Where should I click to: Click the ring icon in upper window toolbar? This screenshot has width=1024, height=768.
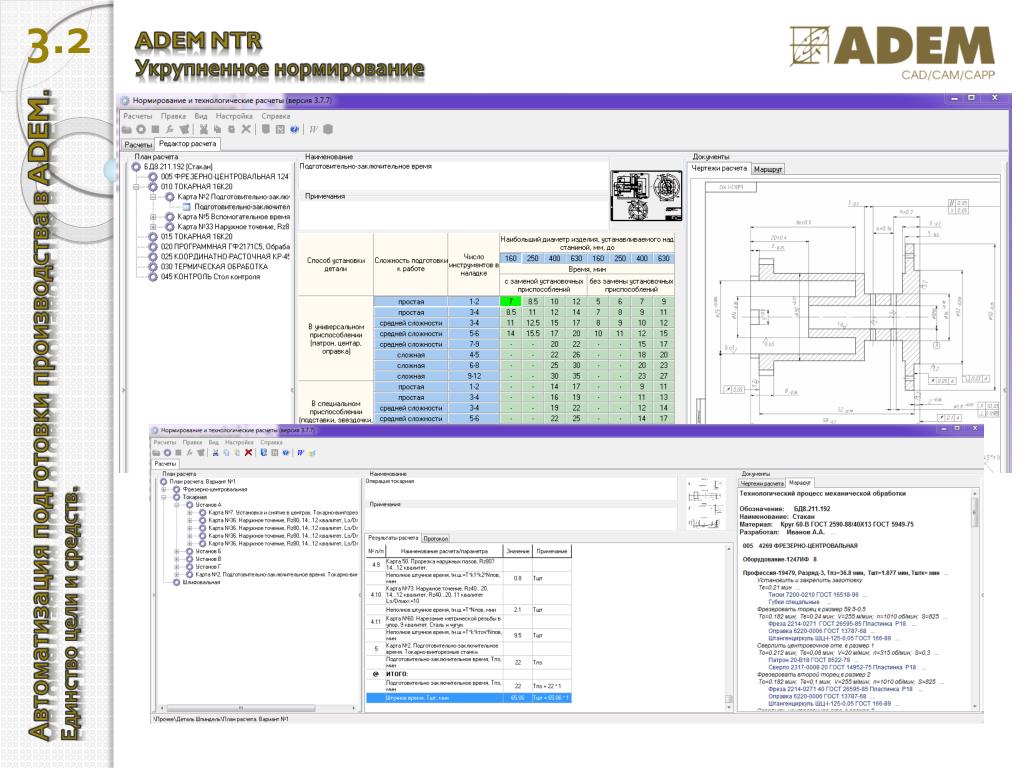pyautogui.click(x=141, y=129)
